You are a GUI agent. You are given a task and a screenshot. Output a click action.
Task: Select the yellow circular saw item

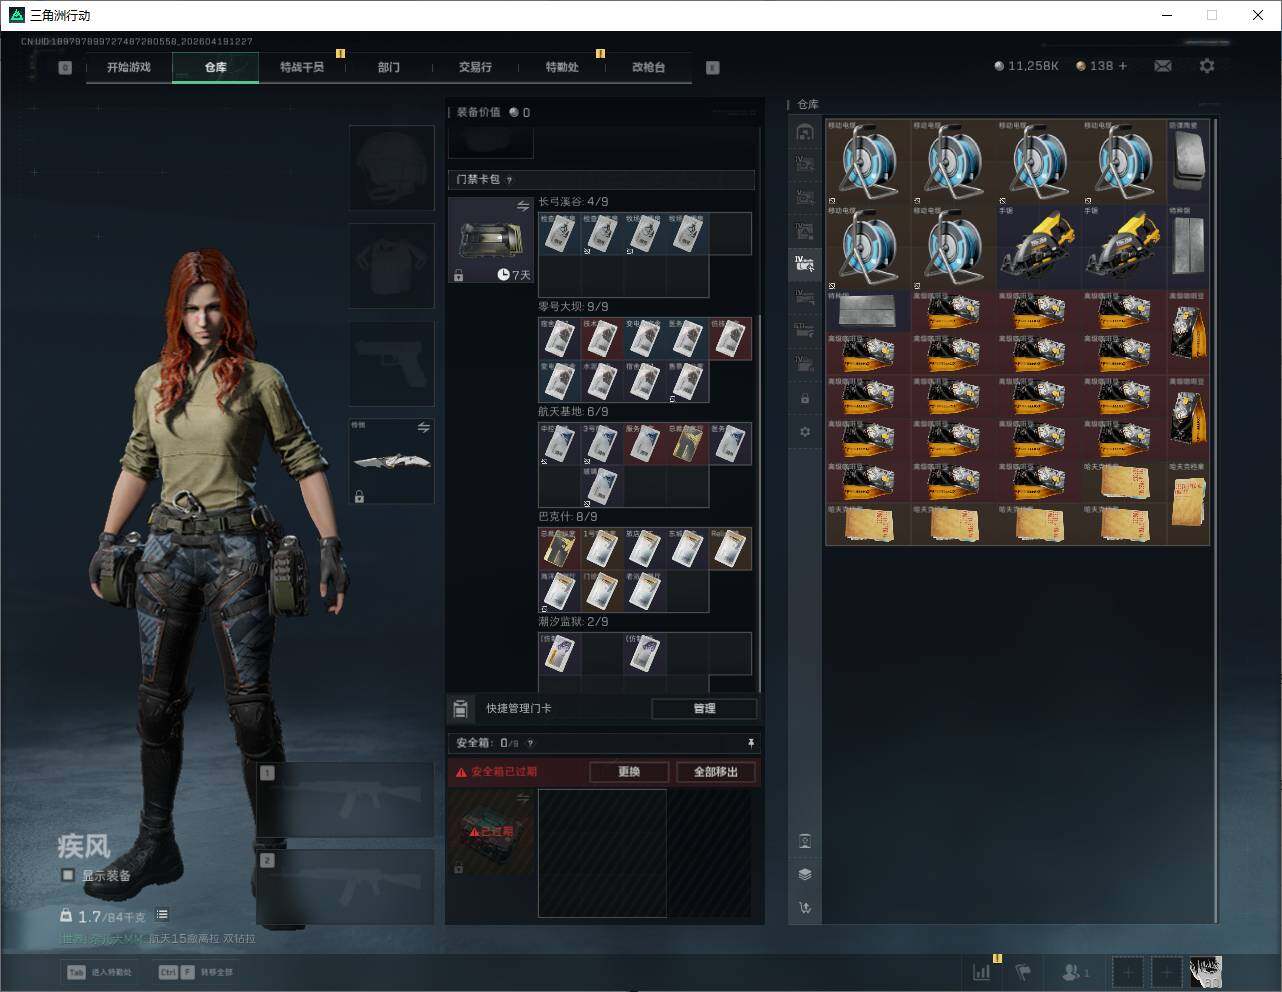1038,248
